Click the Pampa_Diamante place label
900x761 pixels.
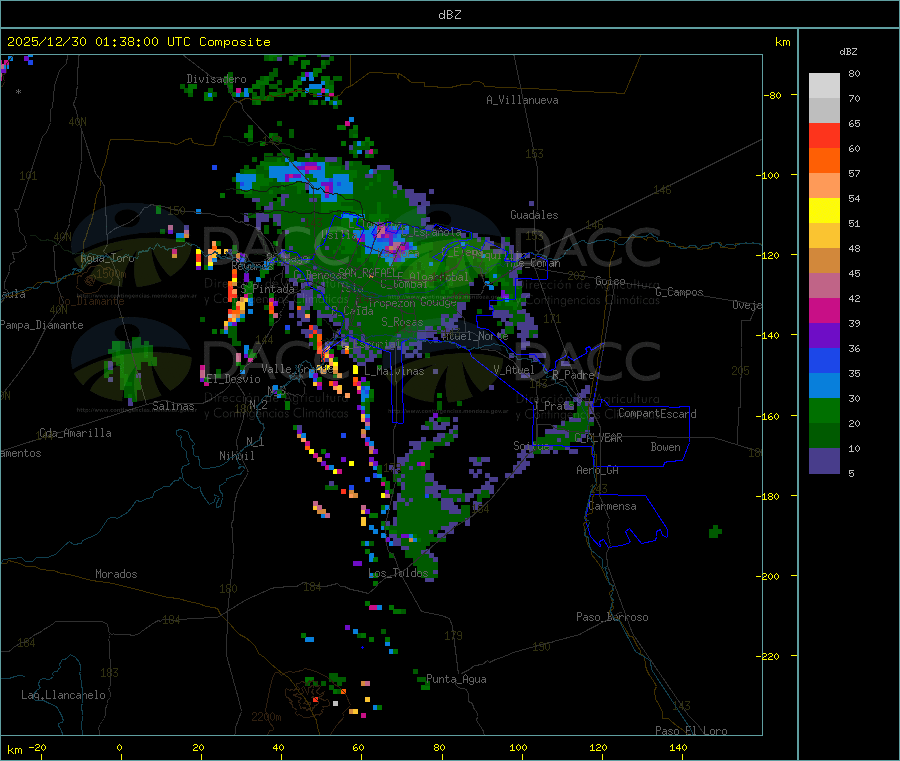click(x=42, y=325)
